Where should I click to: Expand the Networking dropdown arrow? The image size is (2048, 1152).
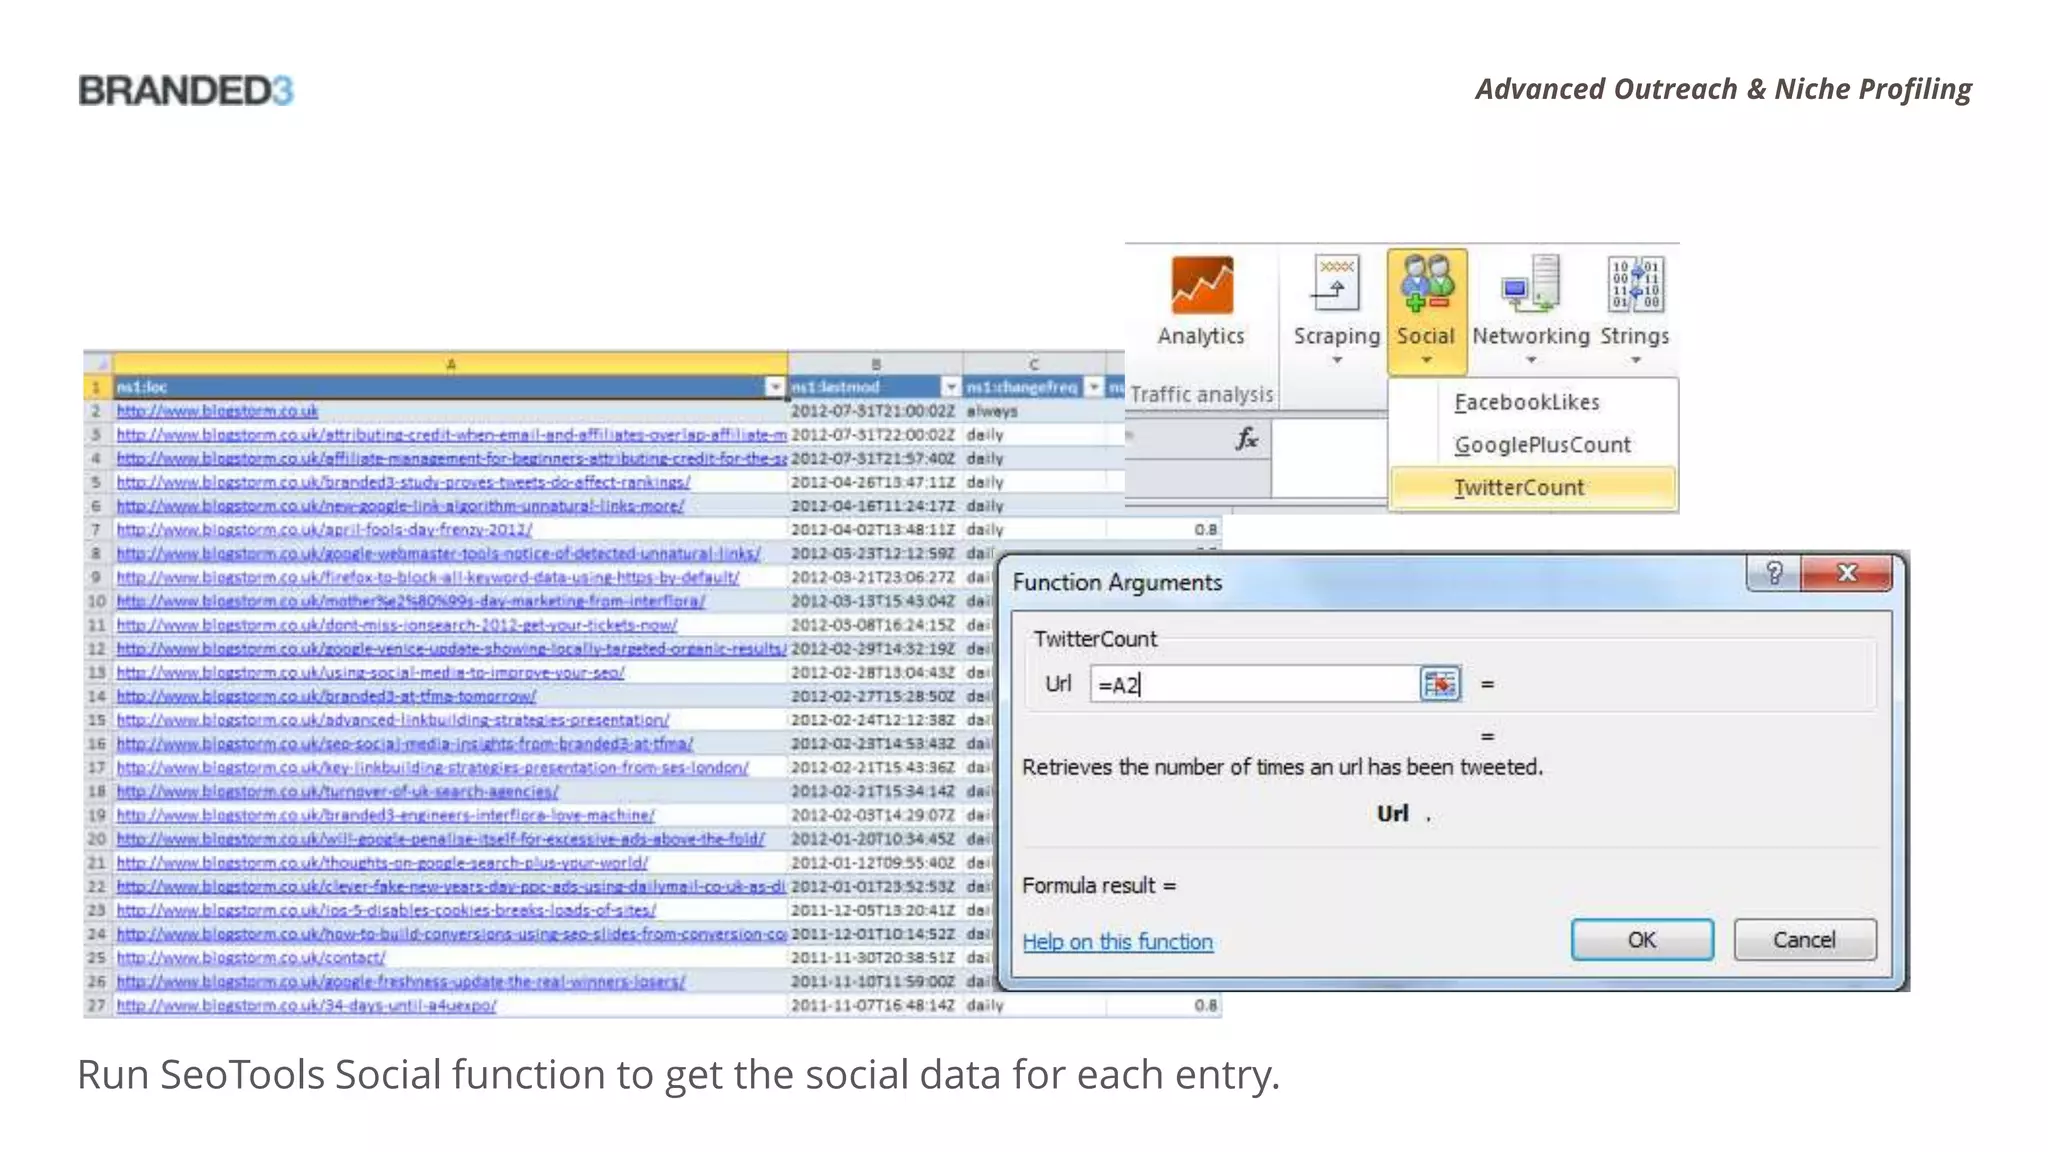point(1531,360)
